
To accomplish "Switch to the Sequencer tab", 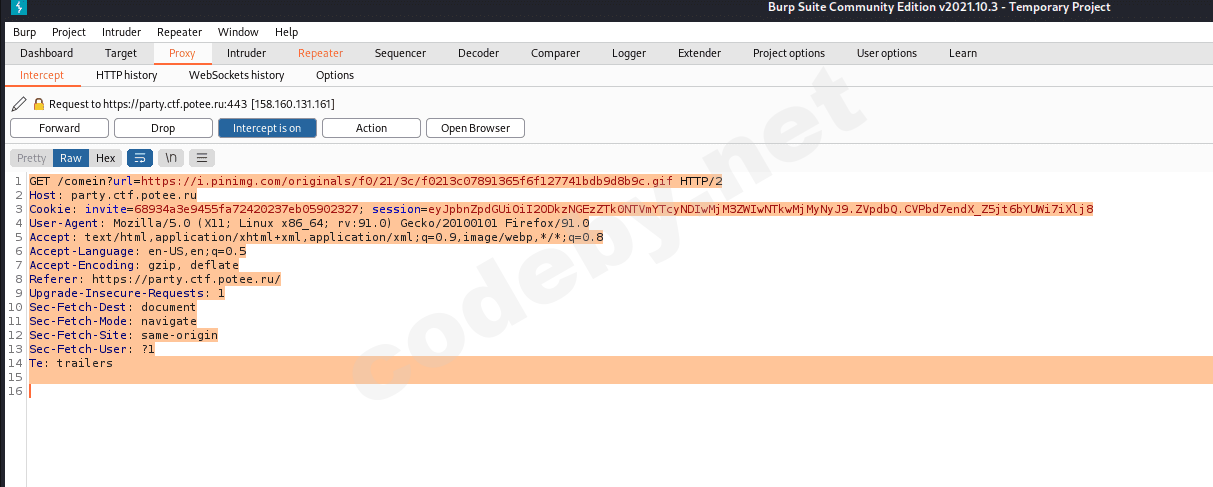I will (x=400, y=53).
